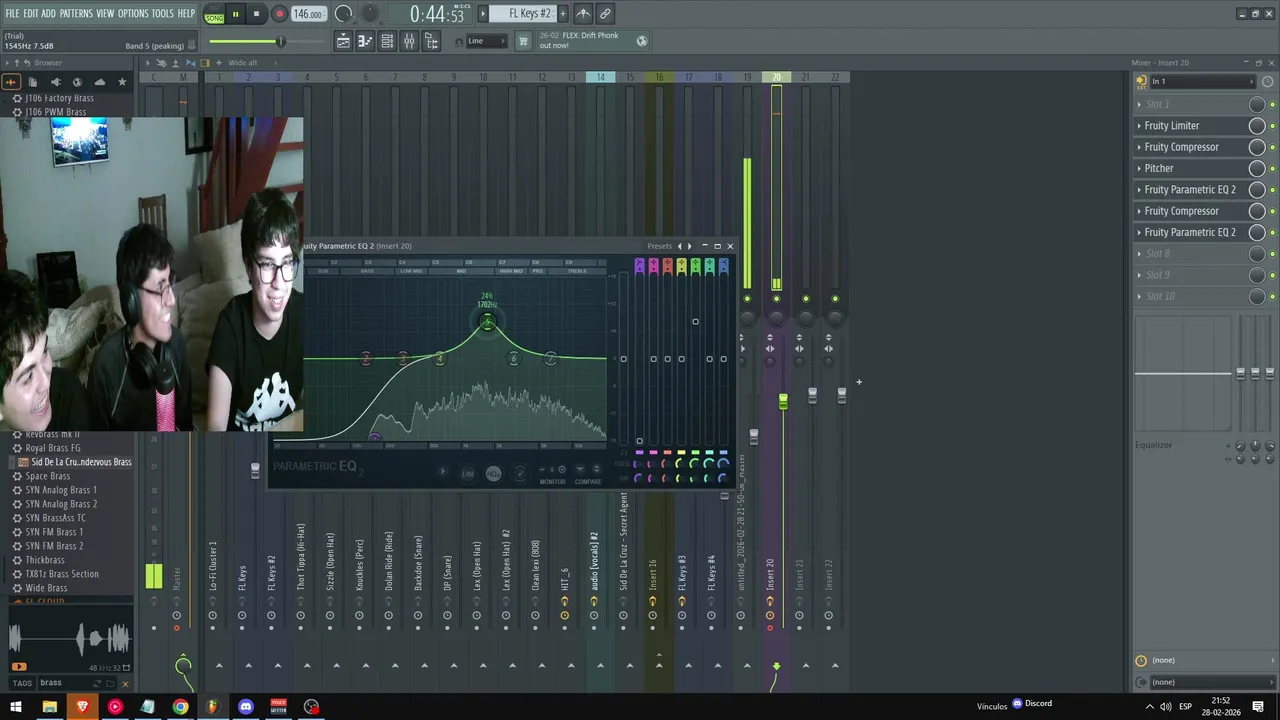Select the browser Sounds waveform tab icon

pos(11,82)
